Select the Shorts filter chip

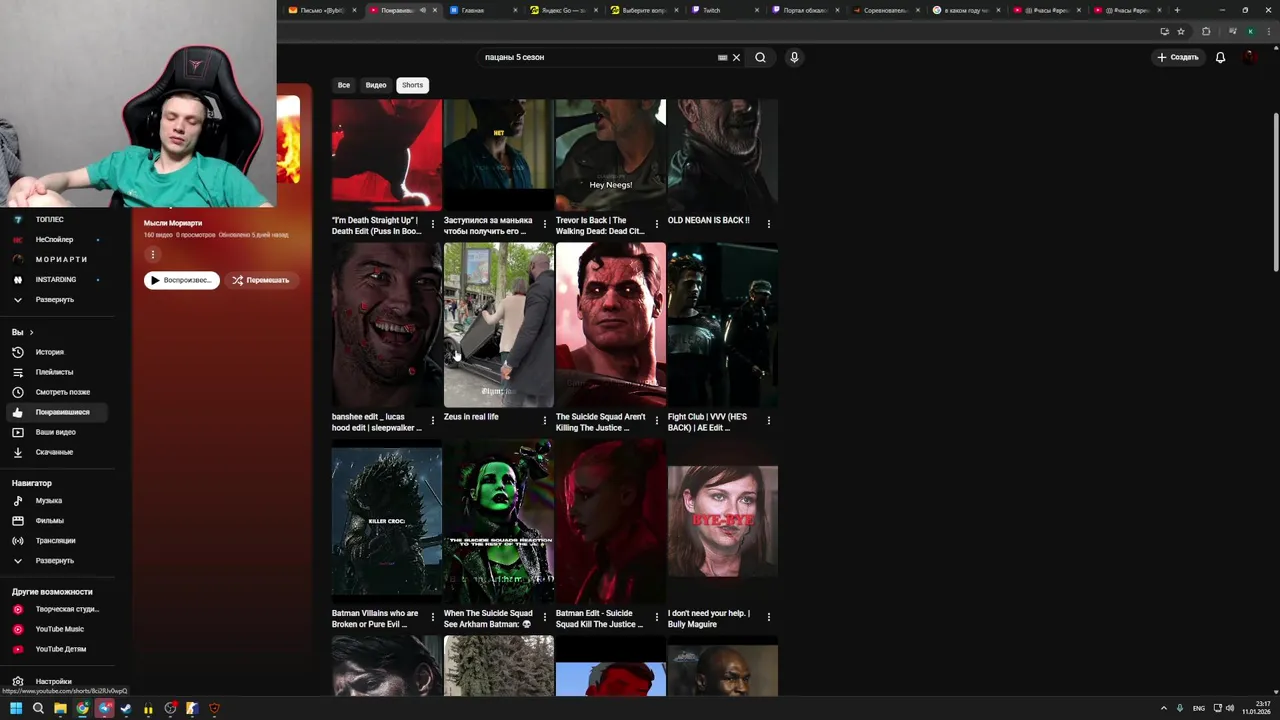pos(412,85)
